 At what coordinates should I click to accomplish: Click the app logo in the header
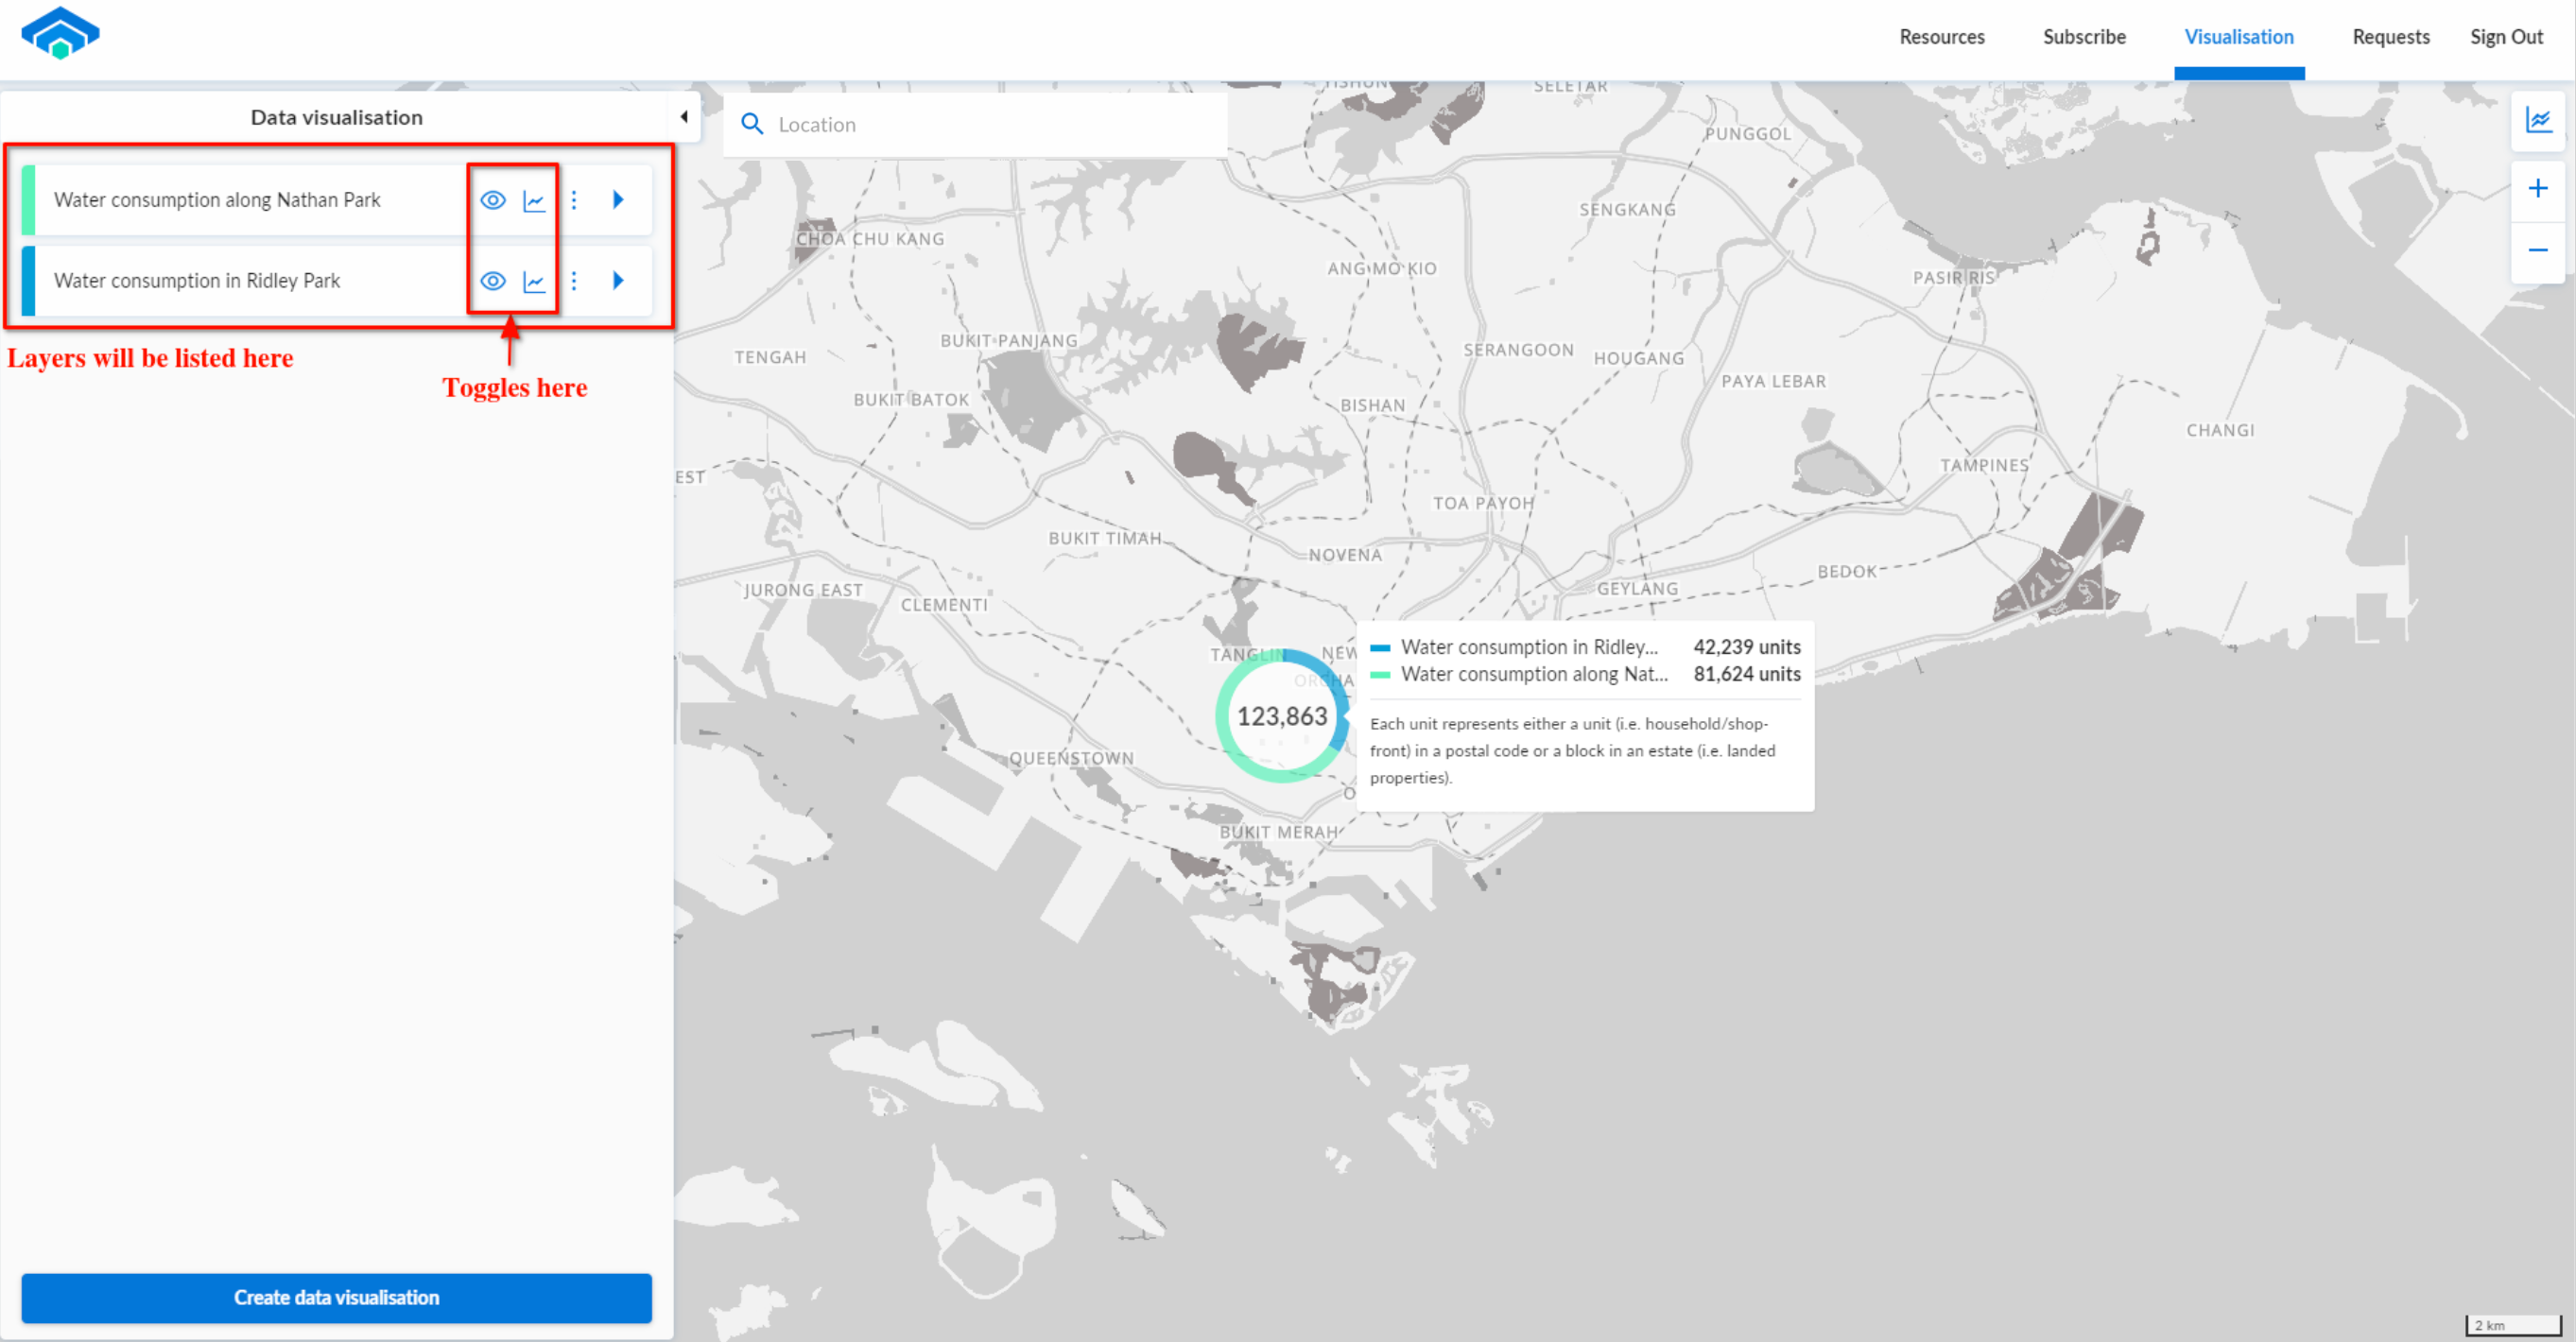[x=60, y=34]
